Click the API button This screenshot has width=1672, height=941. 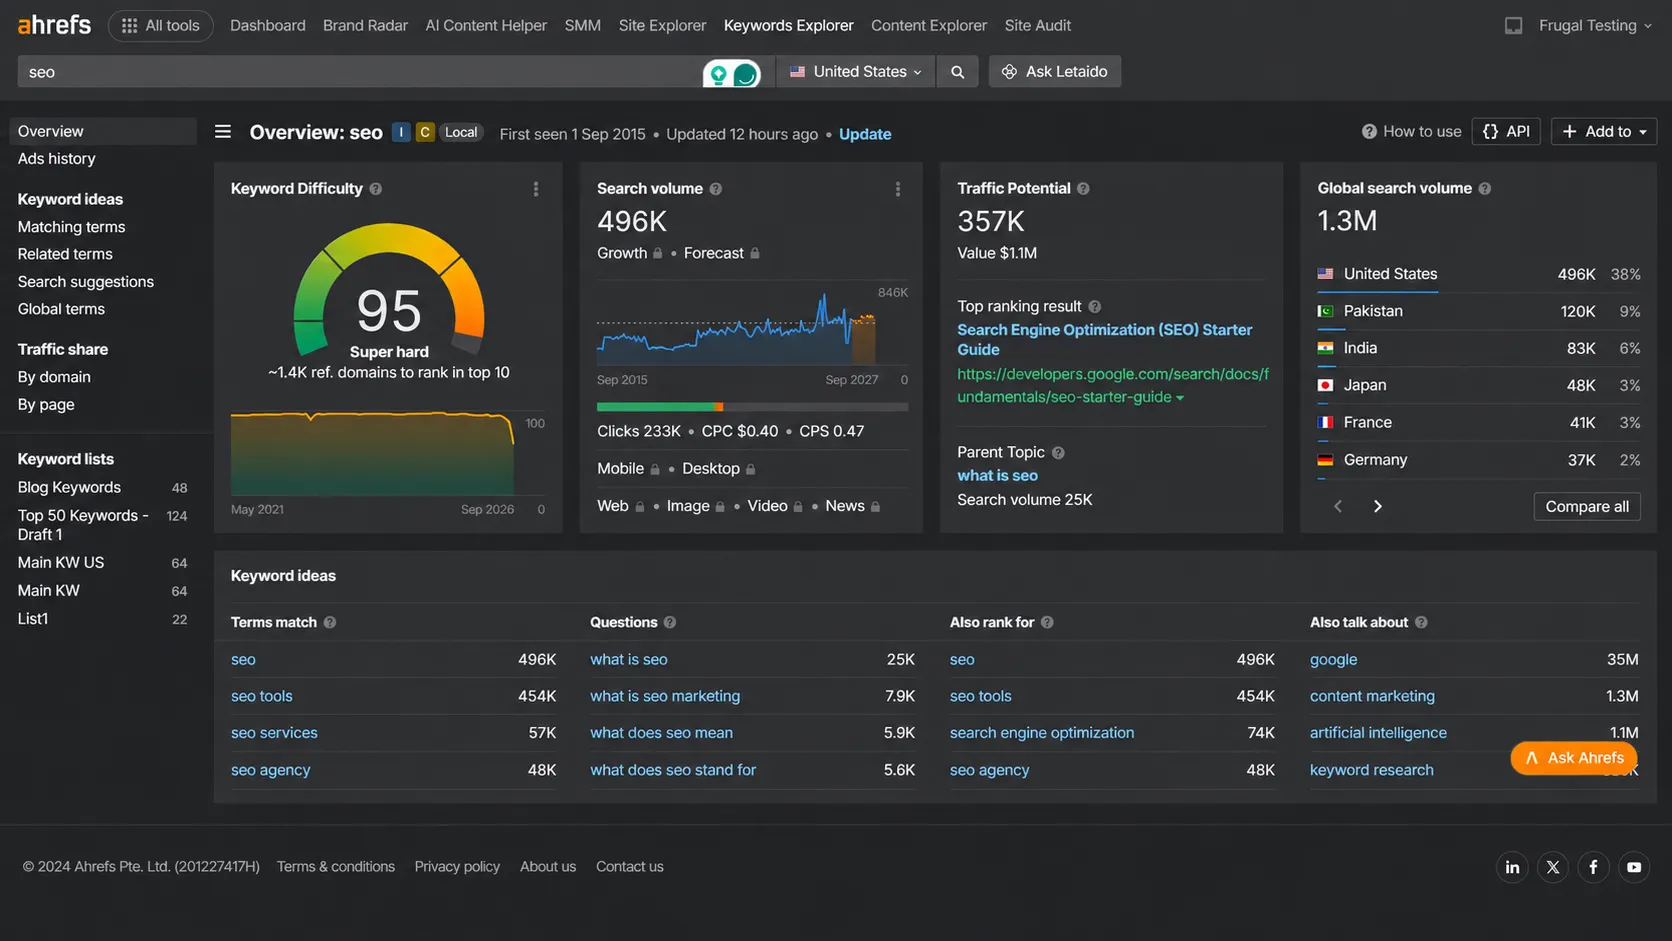1506,132
